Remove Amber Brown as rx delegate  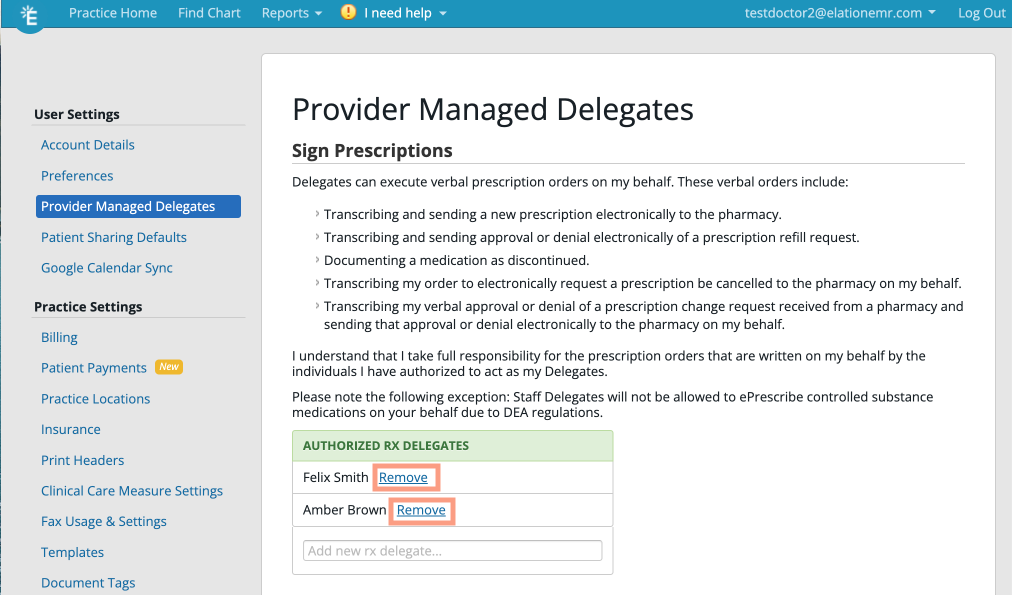(x=421, y=510)
